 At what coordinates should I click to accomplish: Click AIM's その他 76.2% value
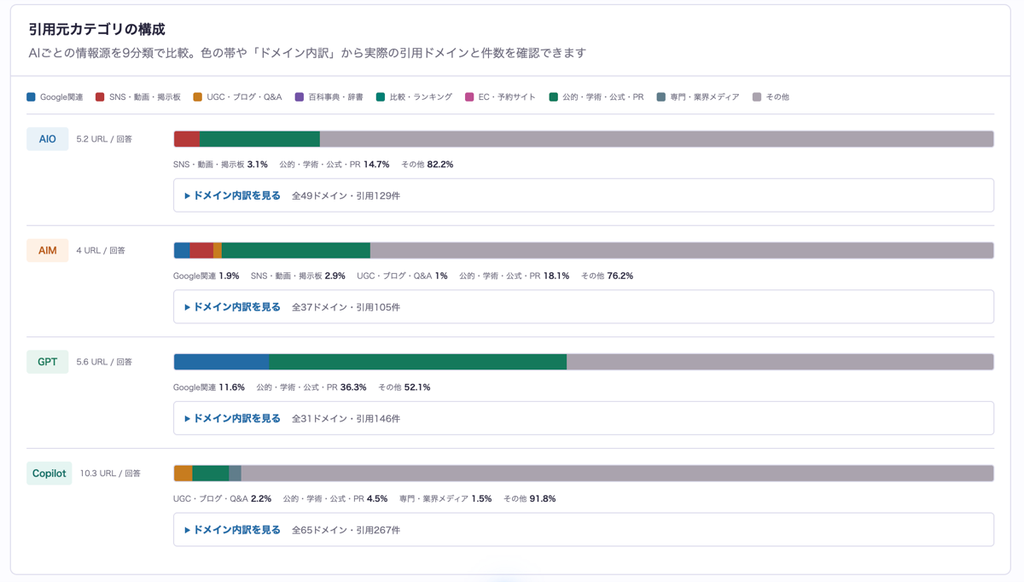607,276
